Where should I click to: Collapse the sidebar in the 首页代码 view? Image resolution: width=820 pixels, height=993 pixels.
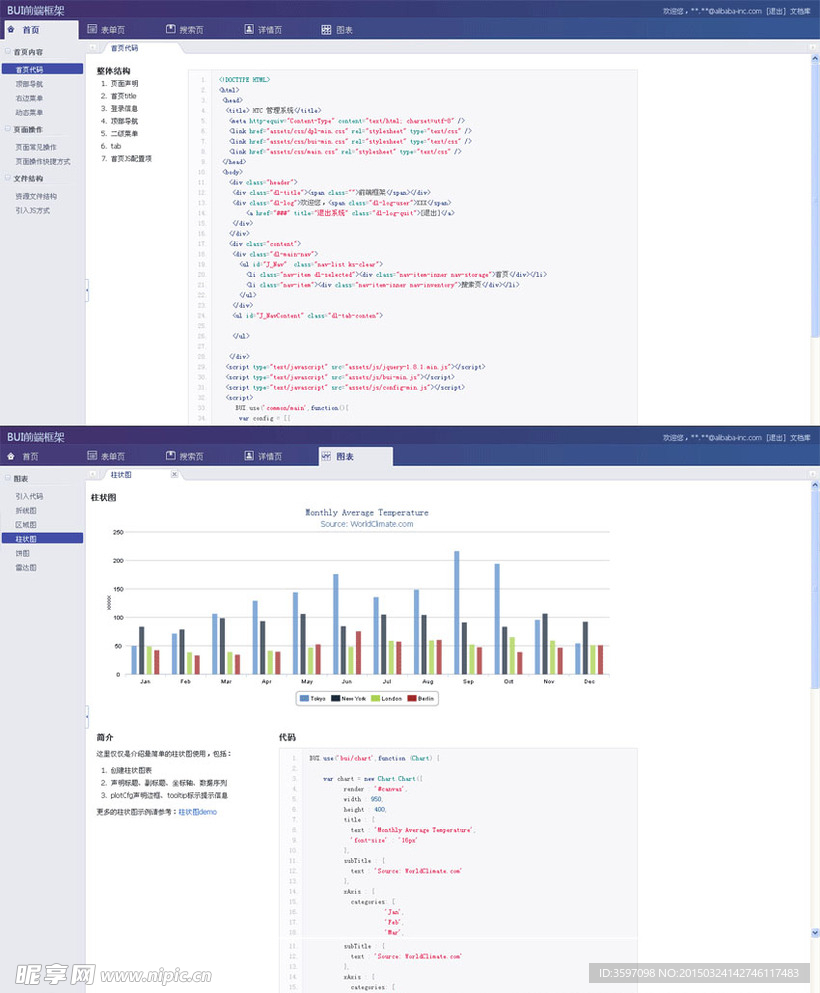pyautogui.click(x=87, y=290)
